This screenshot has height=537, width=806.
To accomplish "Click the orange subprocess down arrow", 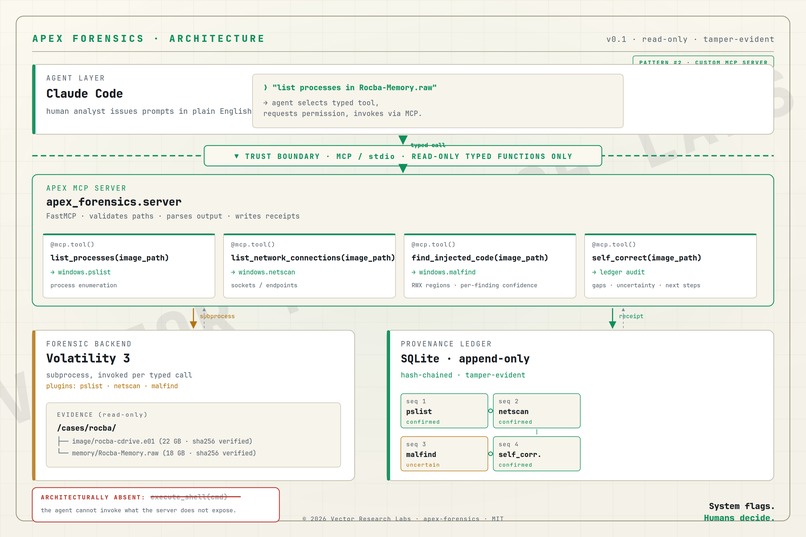I will (193, 318).
